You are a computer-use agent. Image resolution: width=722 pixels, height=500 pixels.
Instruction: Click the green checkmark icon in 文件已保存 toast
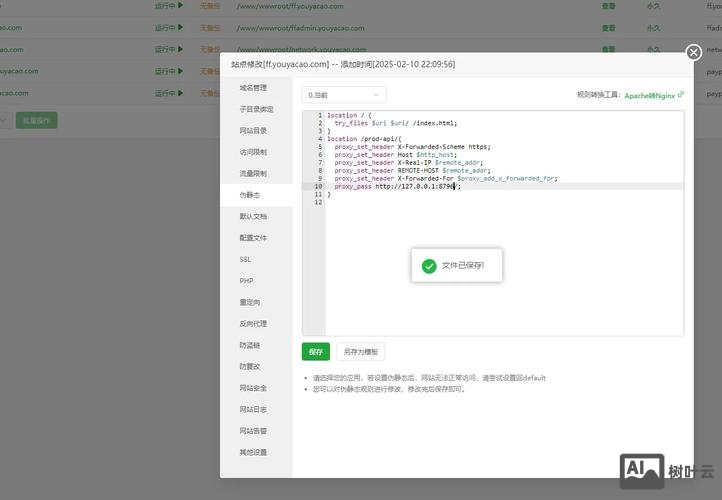tap(428, 266)
